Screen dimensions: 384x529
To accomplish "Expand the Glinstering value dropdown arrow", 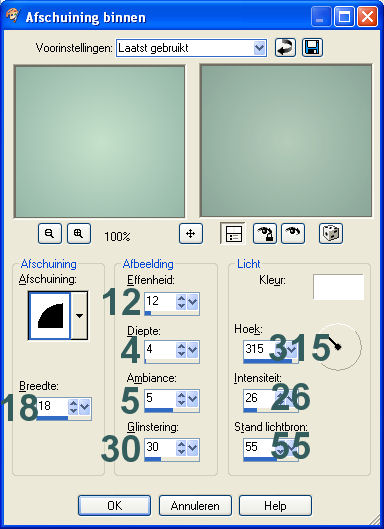I will click(x=192, y=447).
